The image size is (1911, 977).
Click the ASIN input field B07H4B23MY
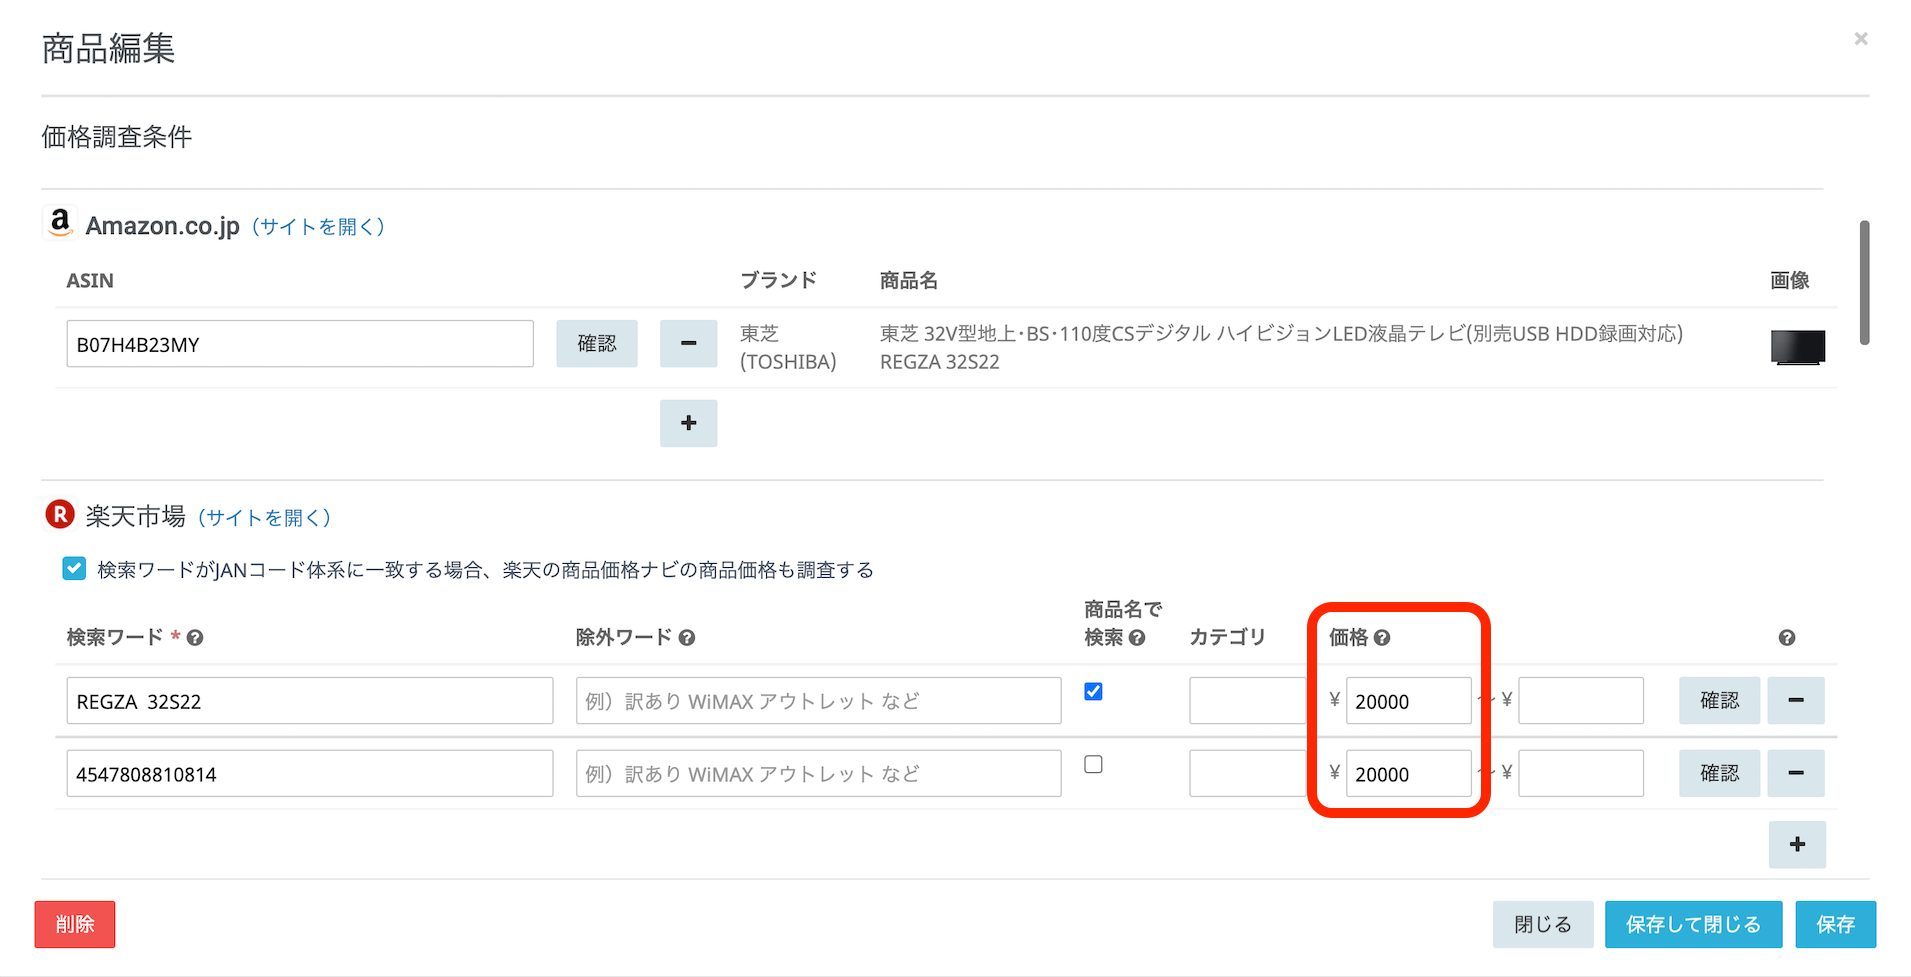tap(299, 344)
